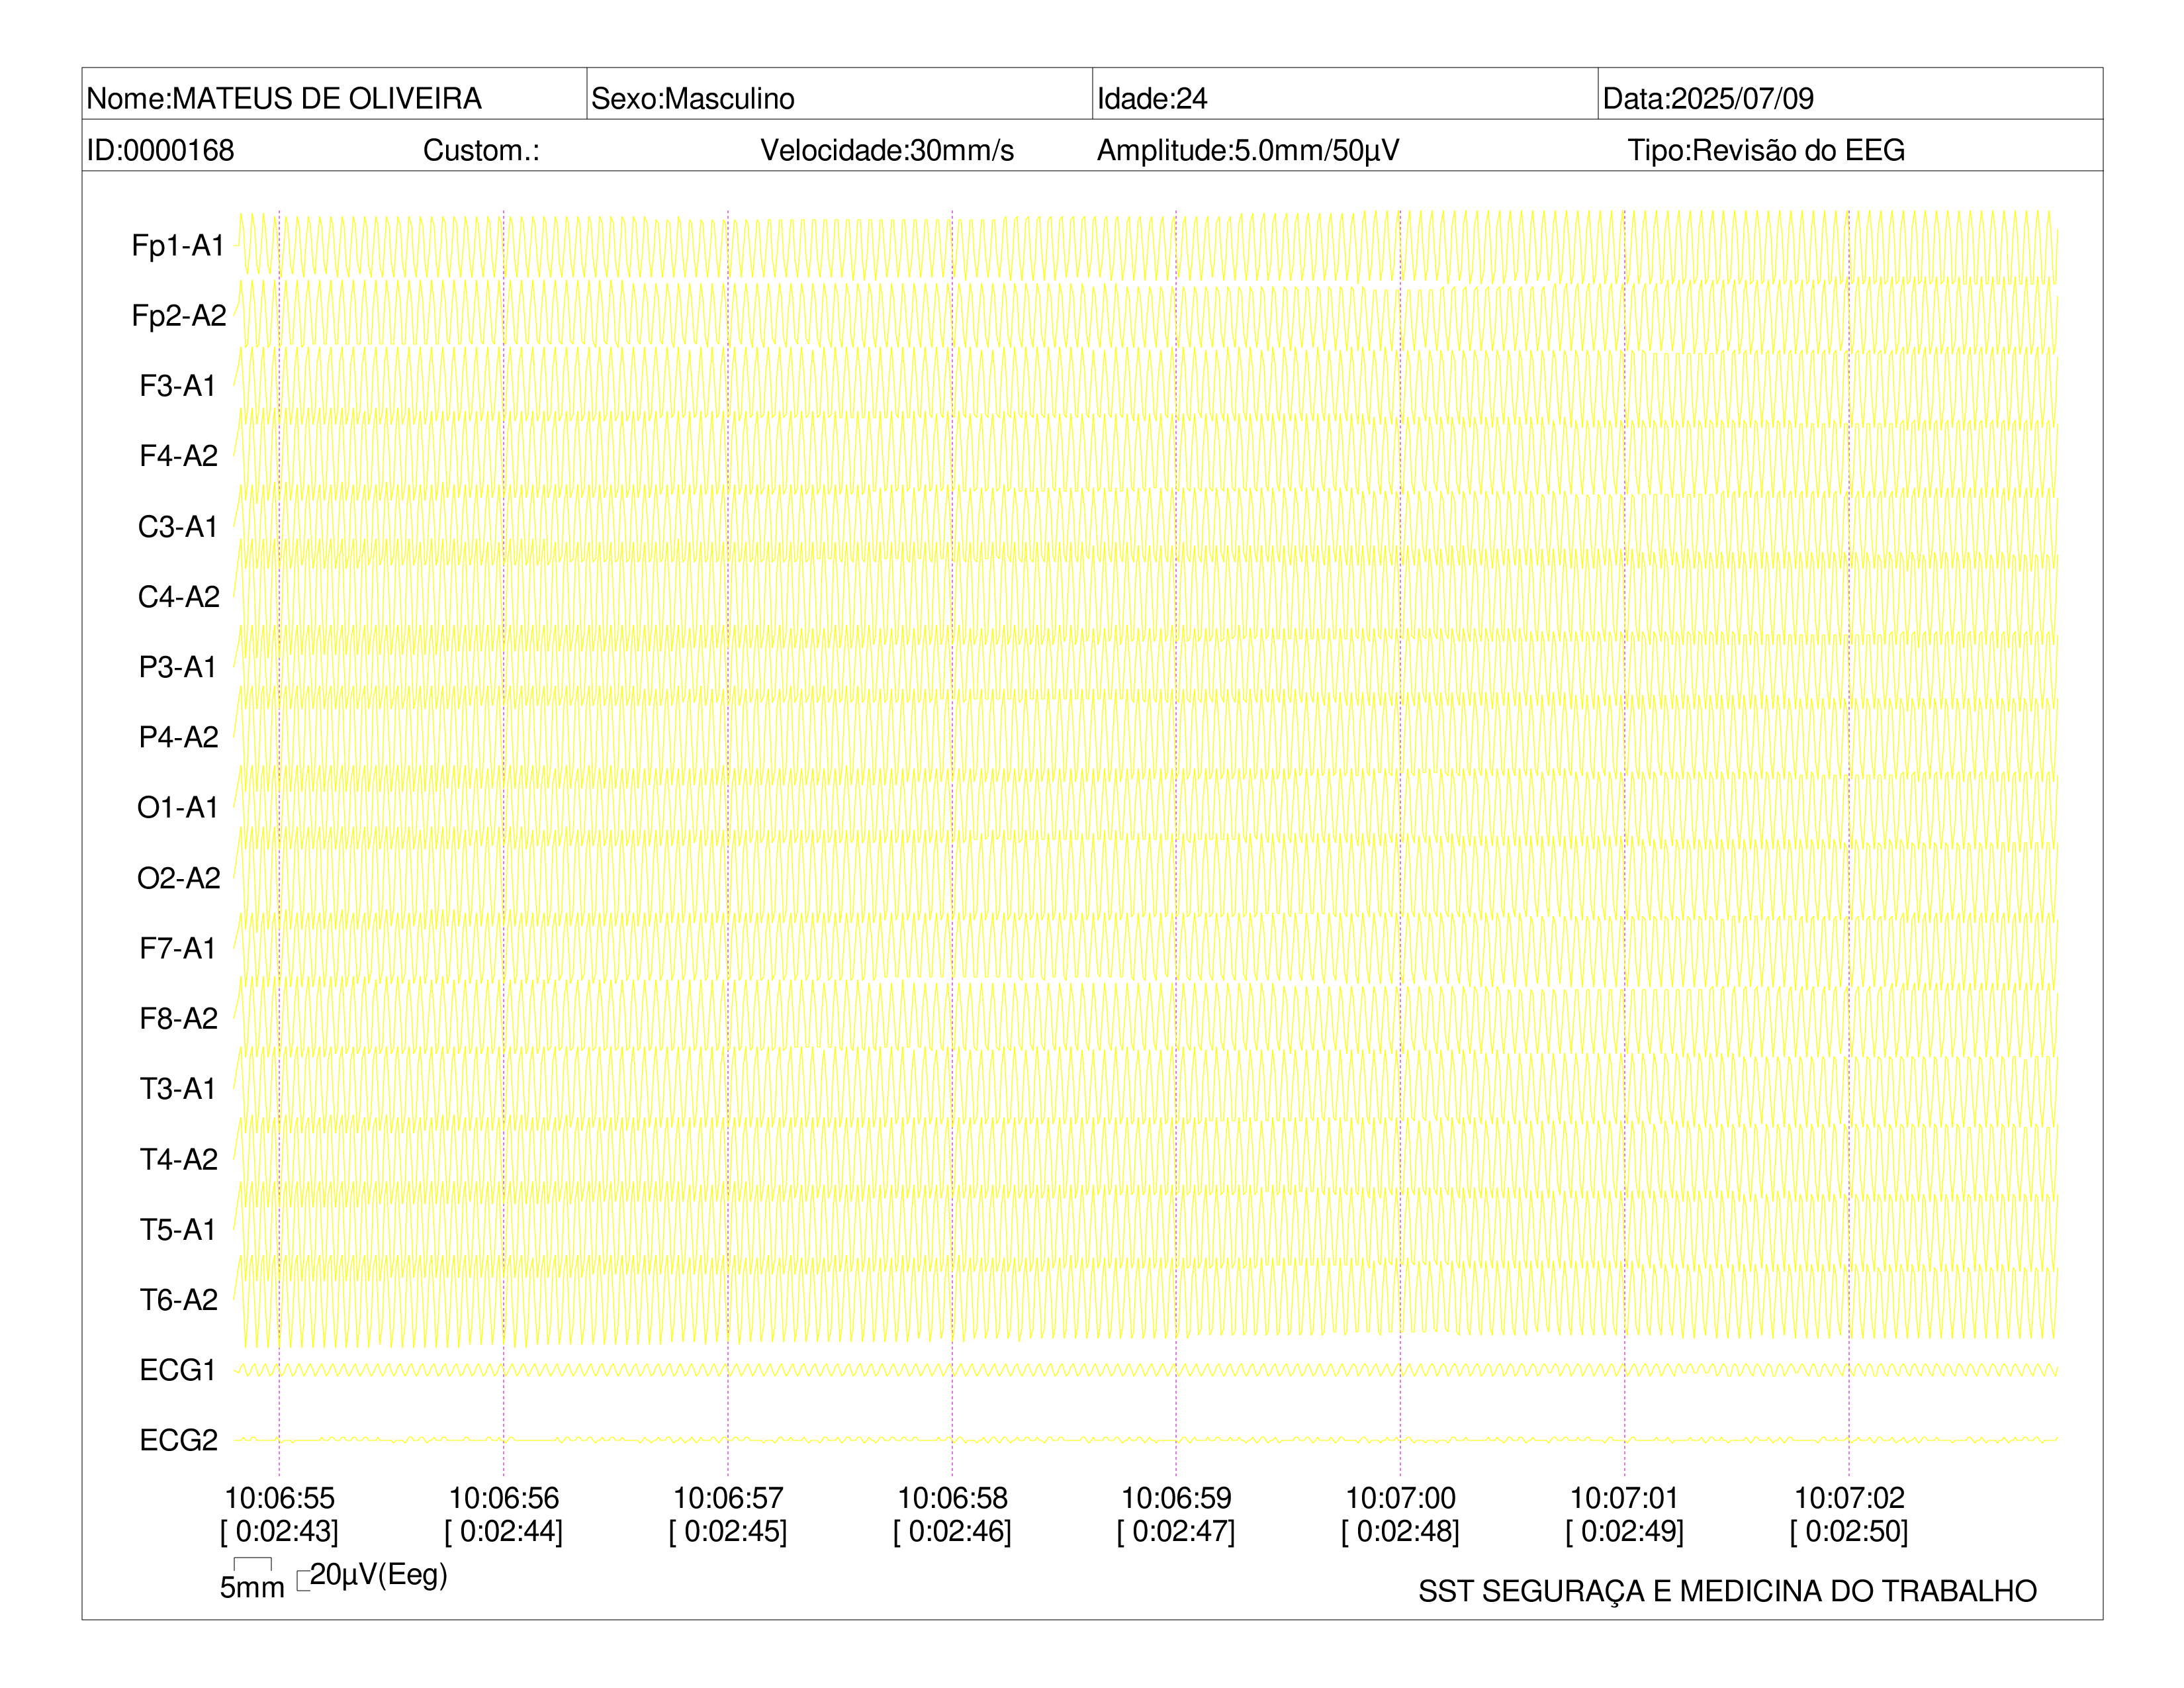Click elapsed time [ 0:02:49]
Viewport: 2184px width, 1688px height.
click(x=1624, y=1531)
